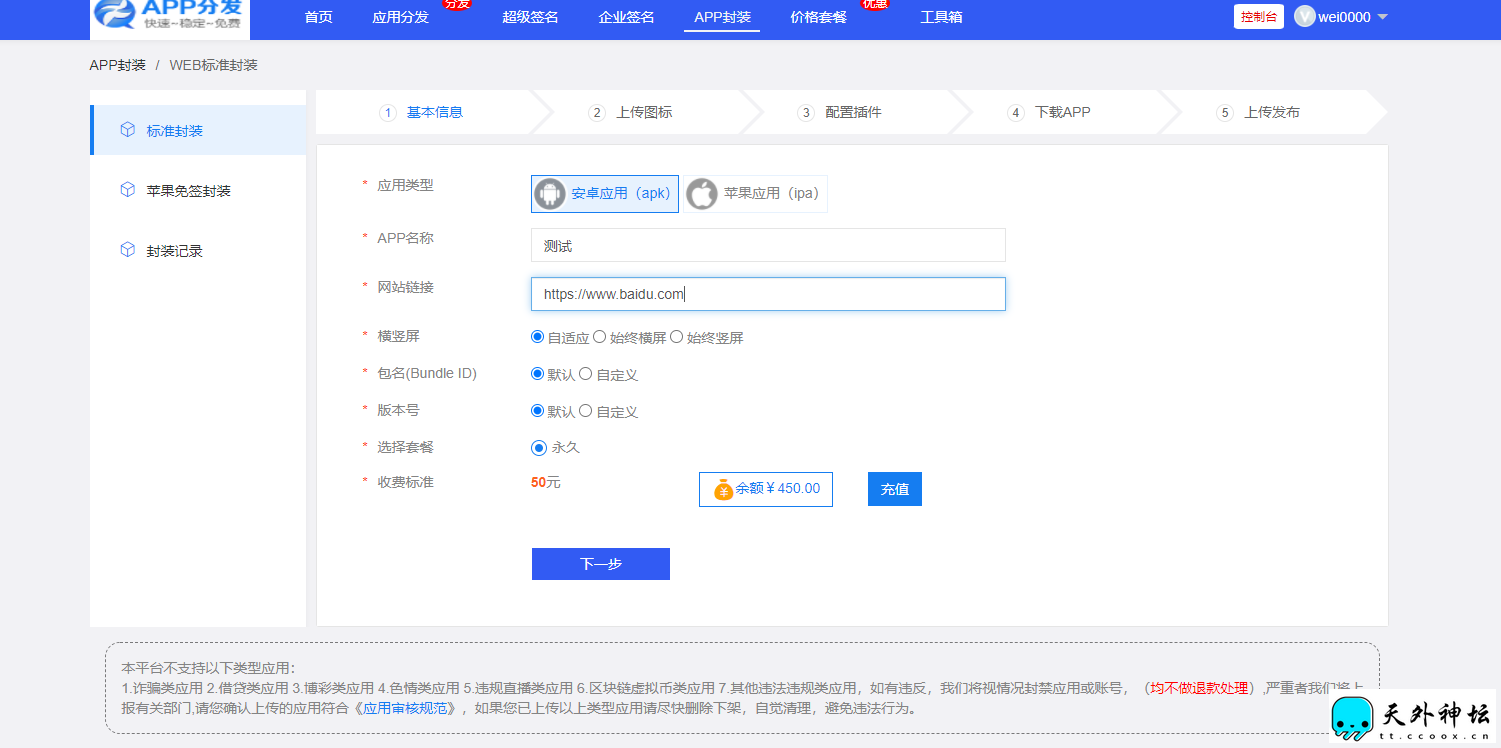Focus the APP名称 input field
This screenshot has width=1501, height=748.
coord(768,245)
